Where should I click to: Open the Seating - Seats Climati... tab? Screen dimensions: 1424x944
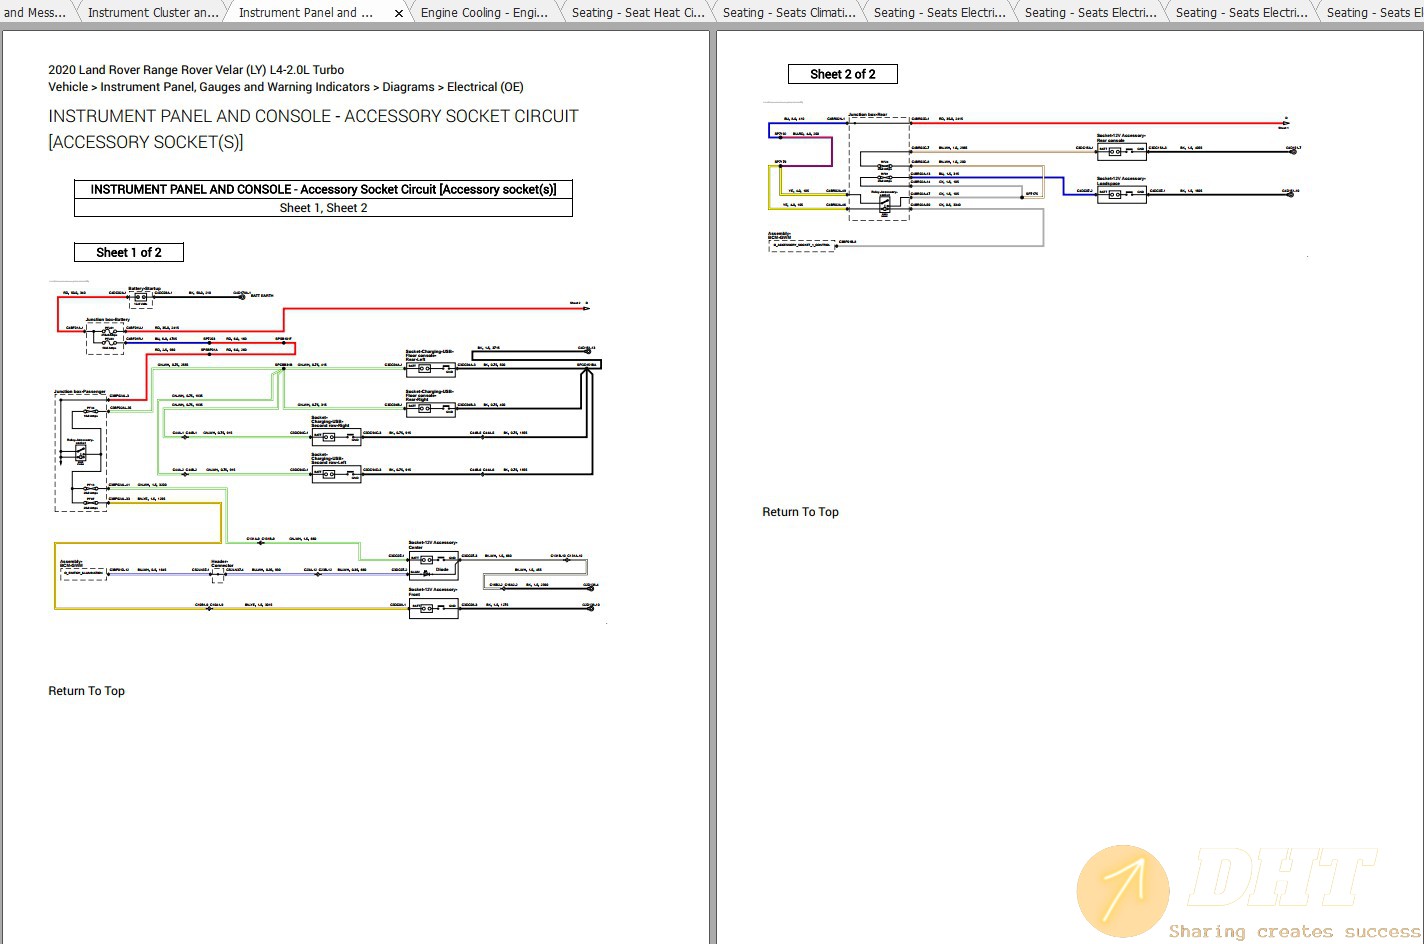pyautogui.click(x=788, y=12)
